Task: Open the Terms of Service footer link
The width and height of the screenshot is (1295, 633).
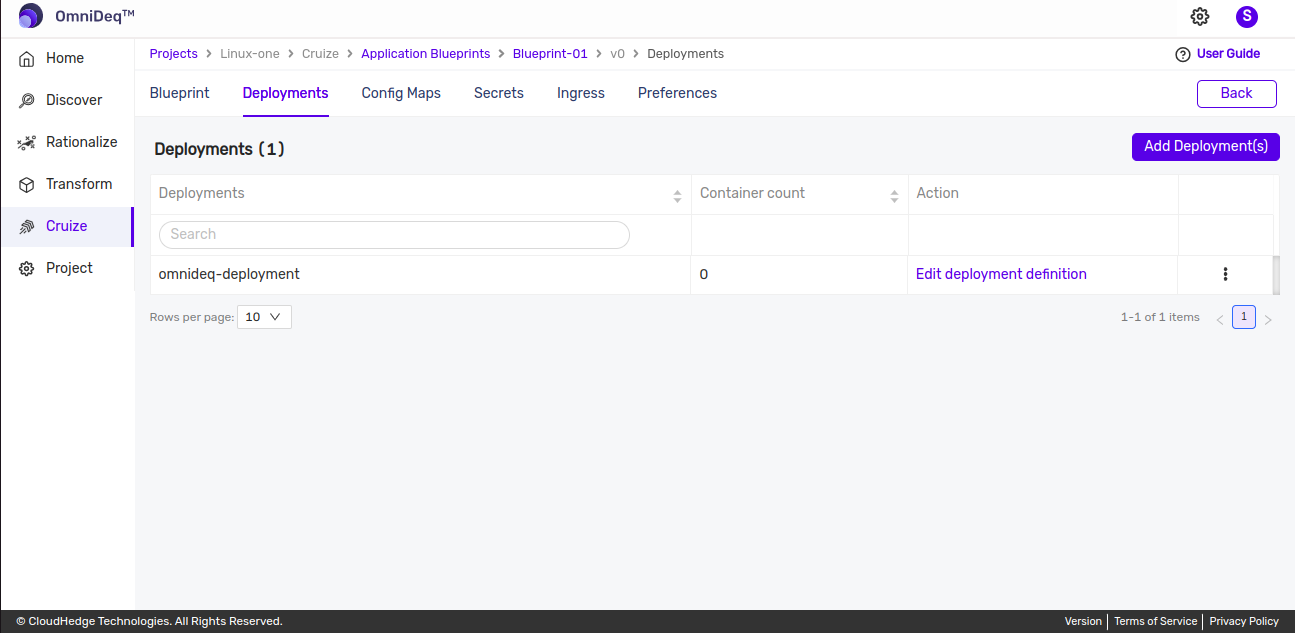Action: [1155, 621]
